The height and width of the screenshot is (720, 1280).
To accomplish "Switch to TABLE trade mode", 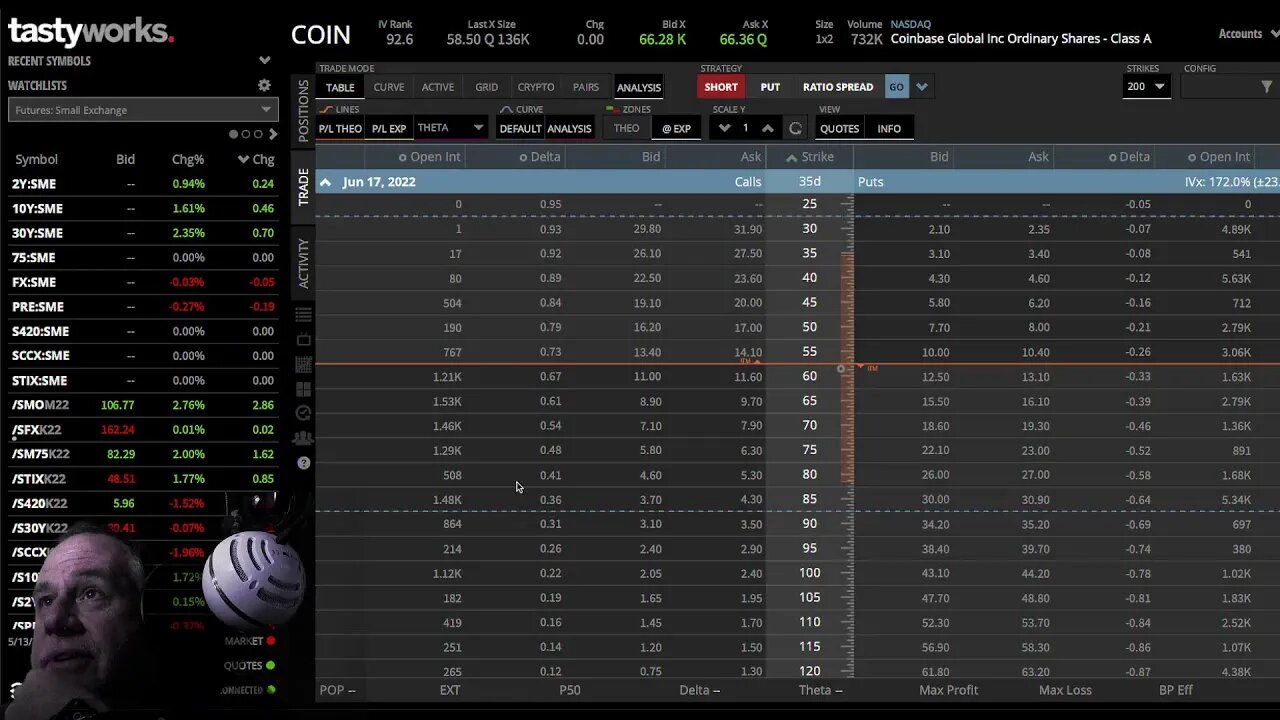I will 340,87.
